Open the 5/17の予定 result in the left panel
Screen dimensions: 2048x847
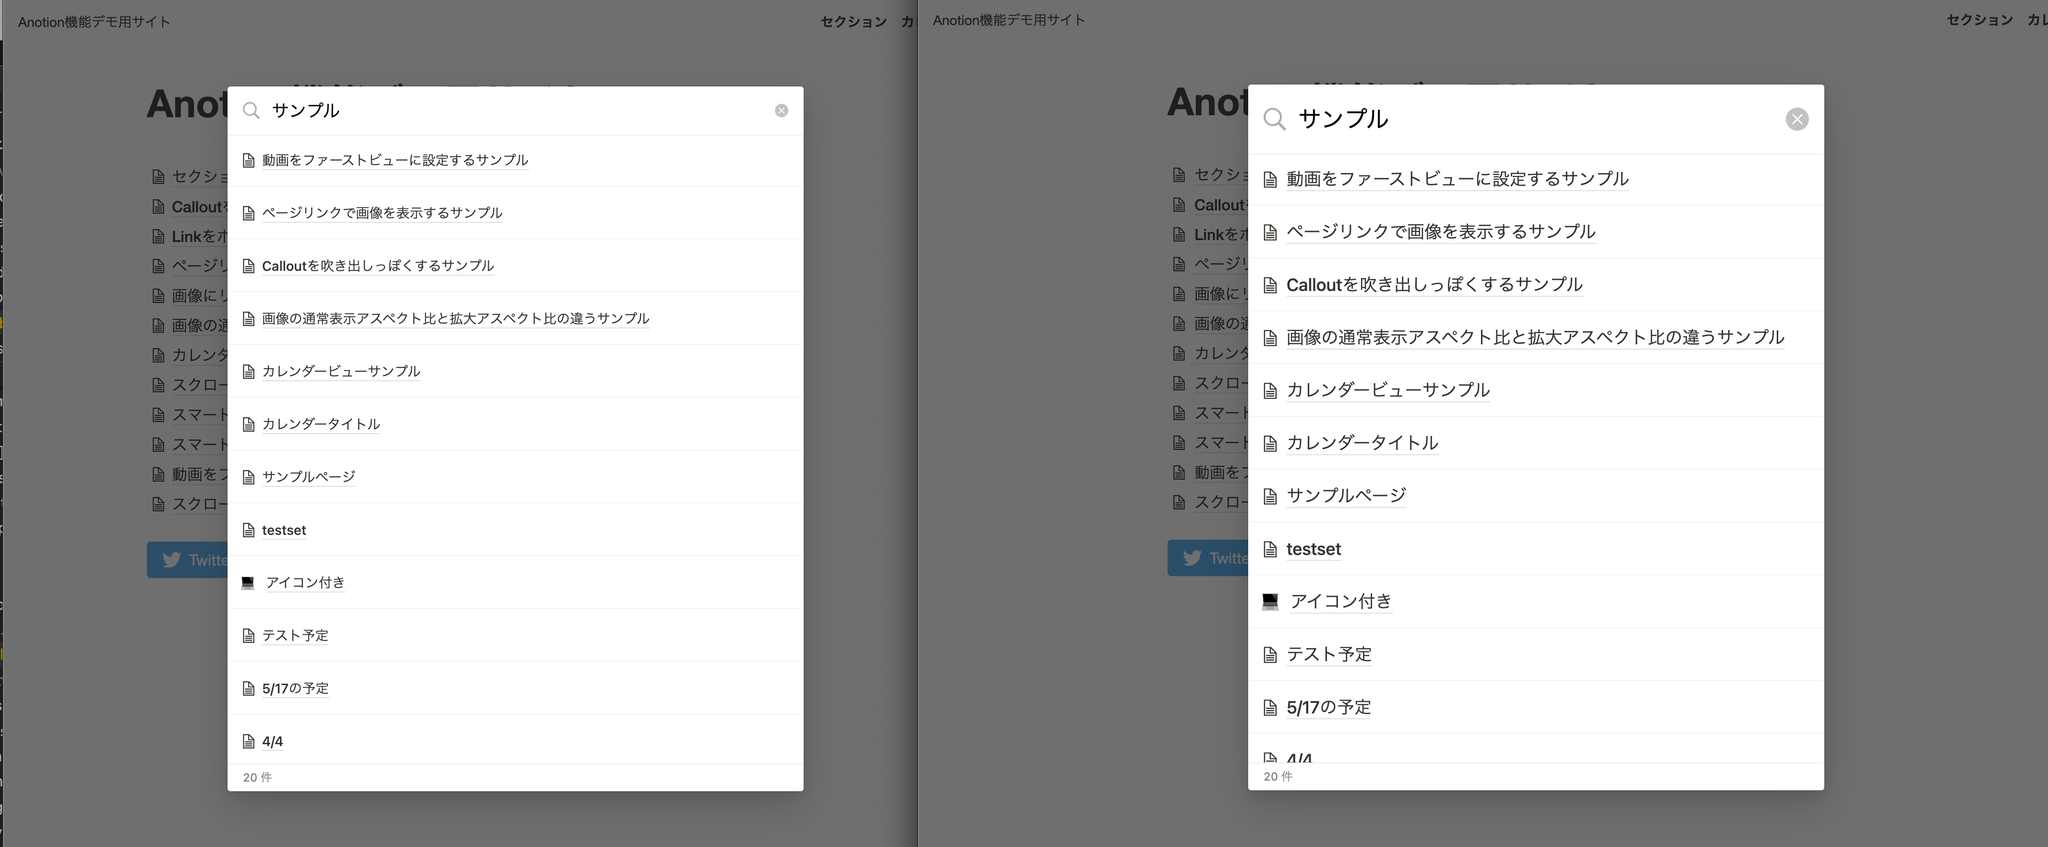pyautogui.click(x=295, y=689)
